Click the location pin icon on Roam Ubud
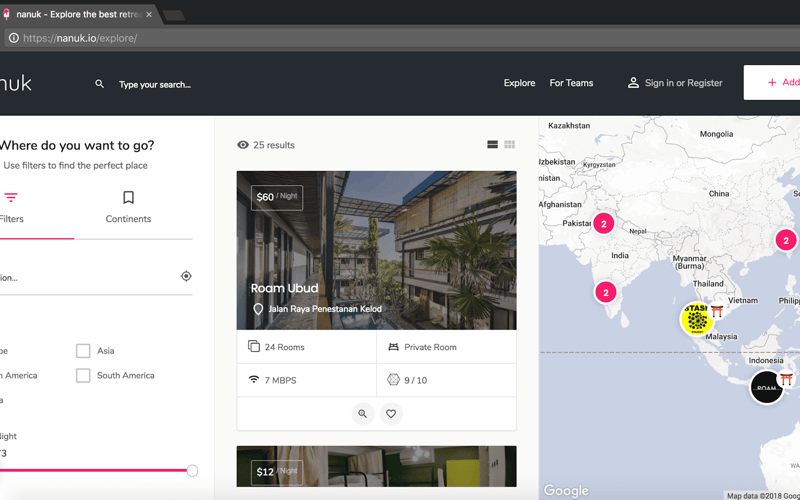Viewport: 800px width, 500px height. (258, 309)
